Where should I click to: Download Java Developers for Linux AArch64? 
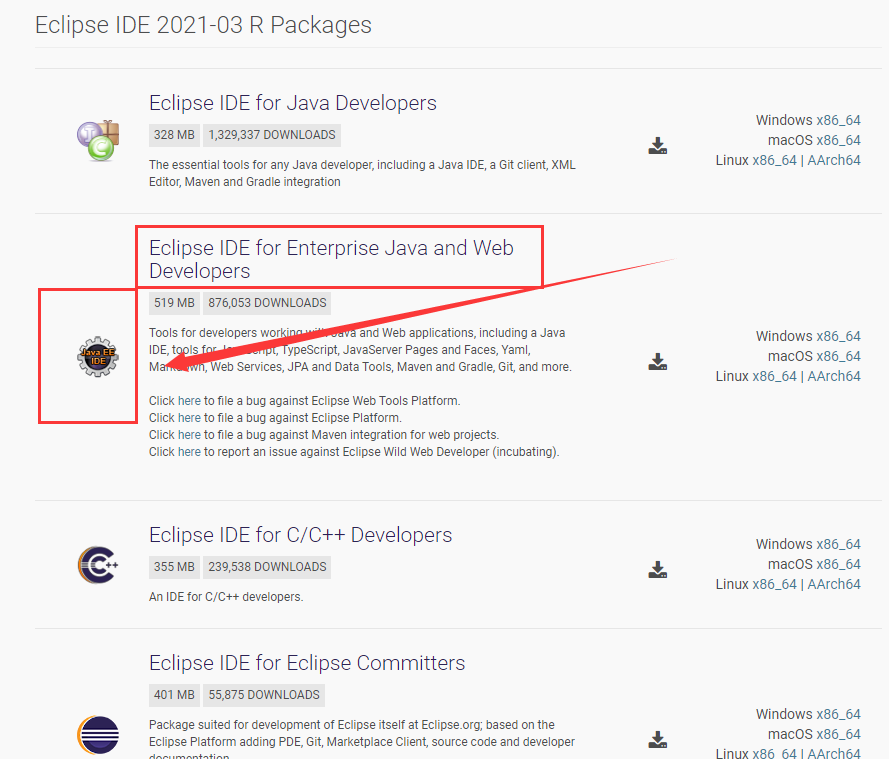(834, 160)
